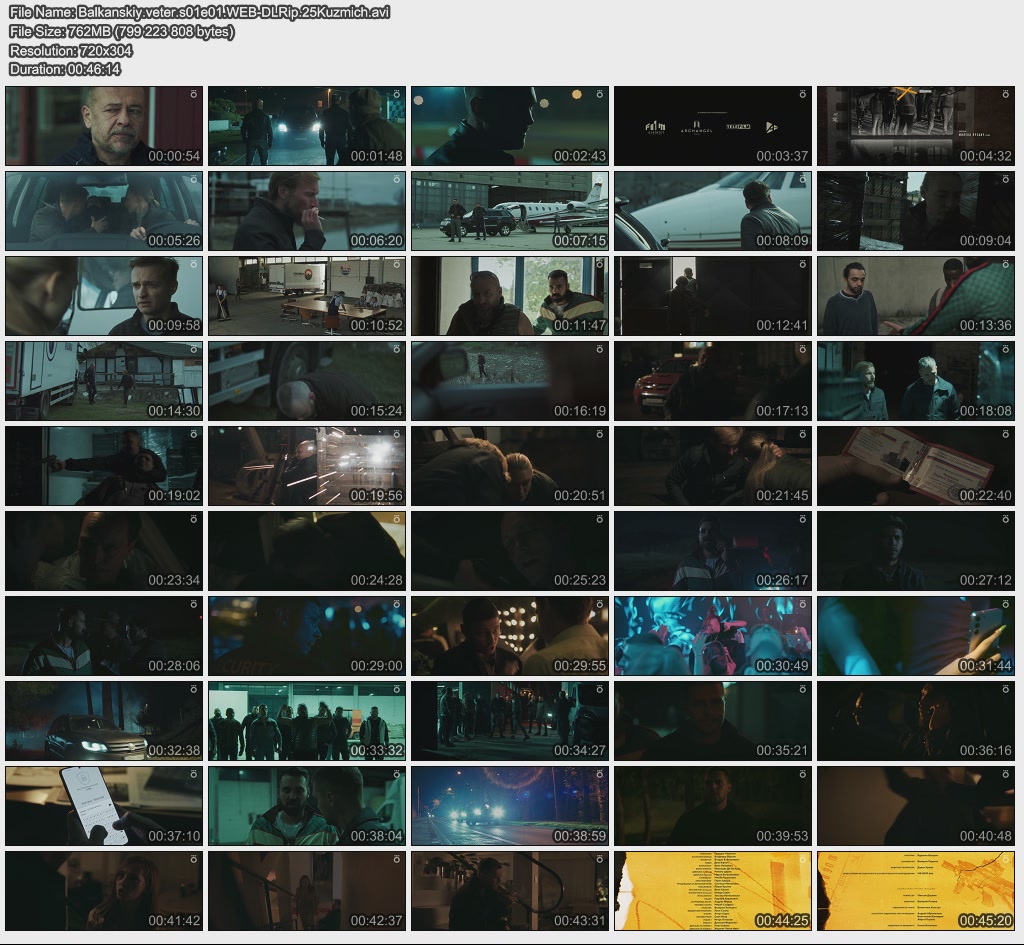Image resolution: width=1024 pixels, height=945 pixels.
Task: Select the dark doorway frame at 00:12:41
Action: click(713, 296)
